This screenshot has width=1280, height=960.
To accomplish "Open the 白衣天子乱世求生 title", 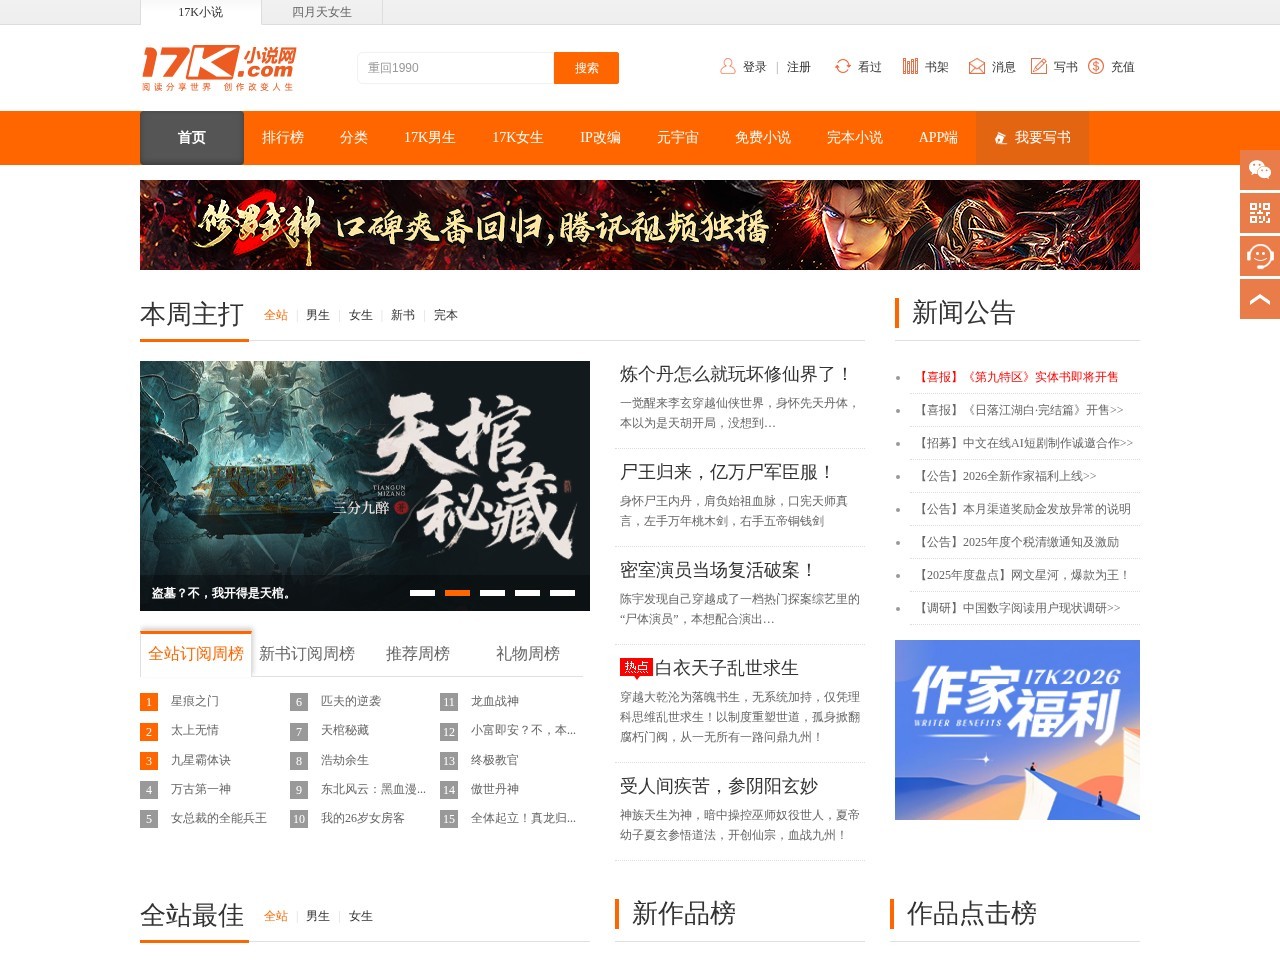I will coord(726,668).
